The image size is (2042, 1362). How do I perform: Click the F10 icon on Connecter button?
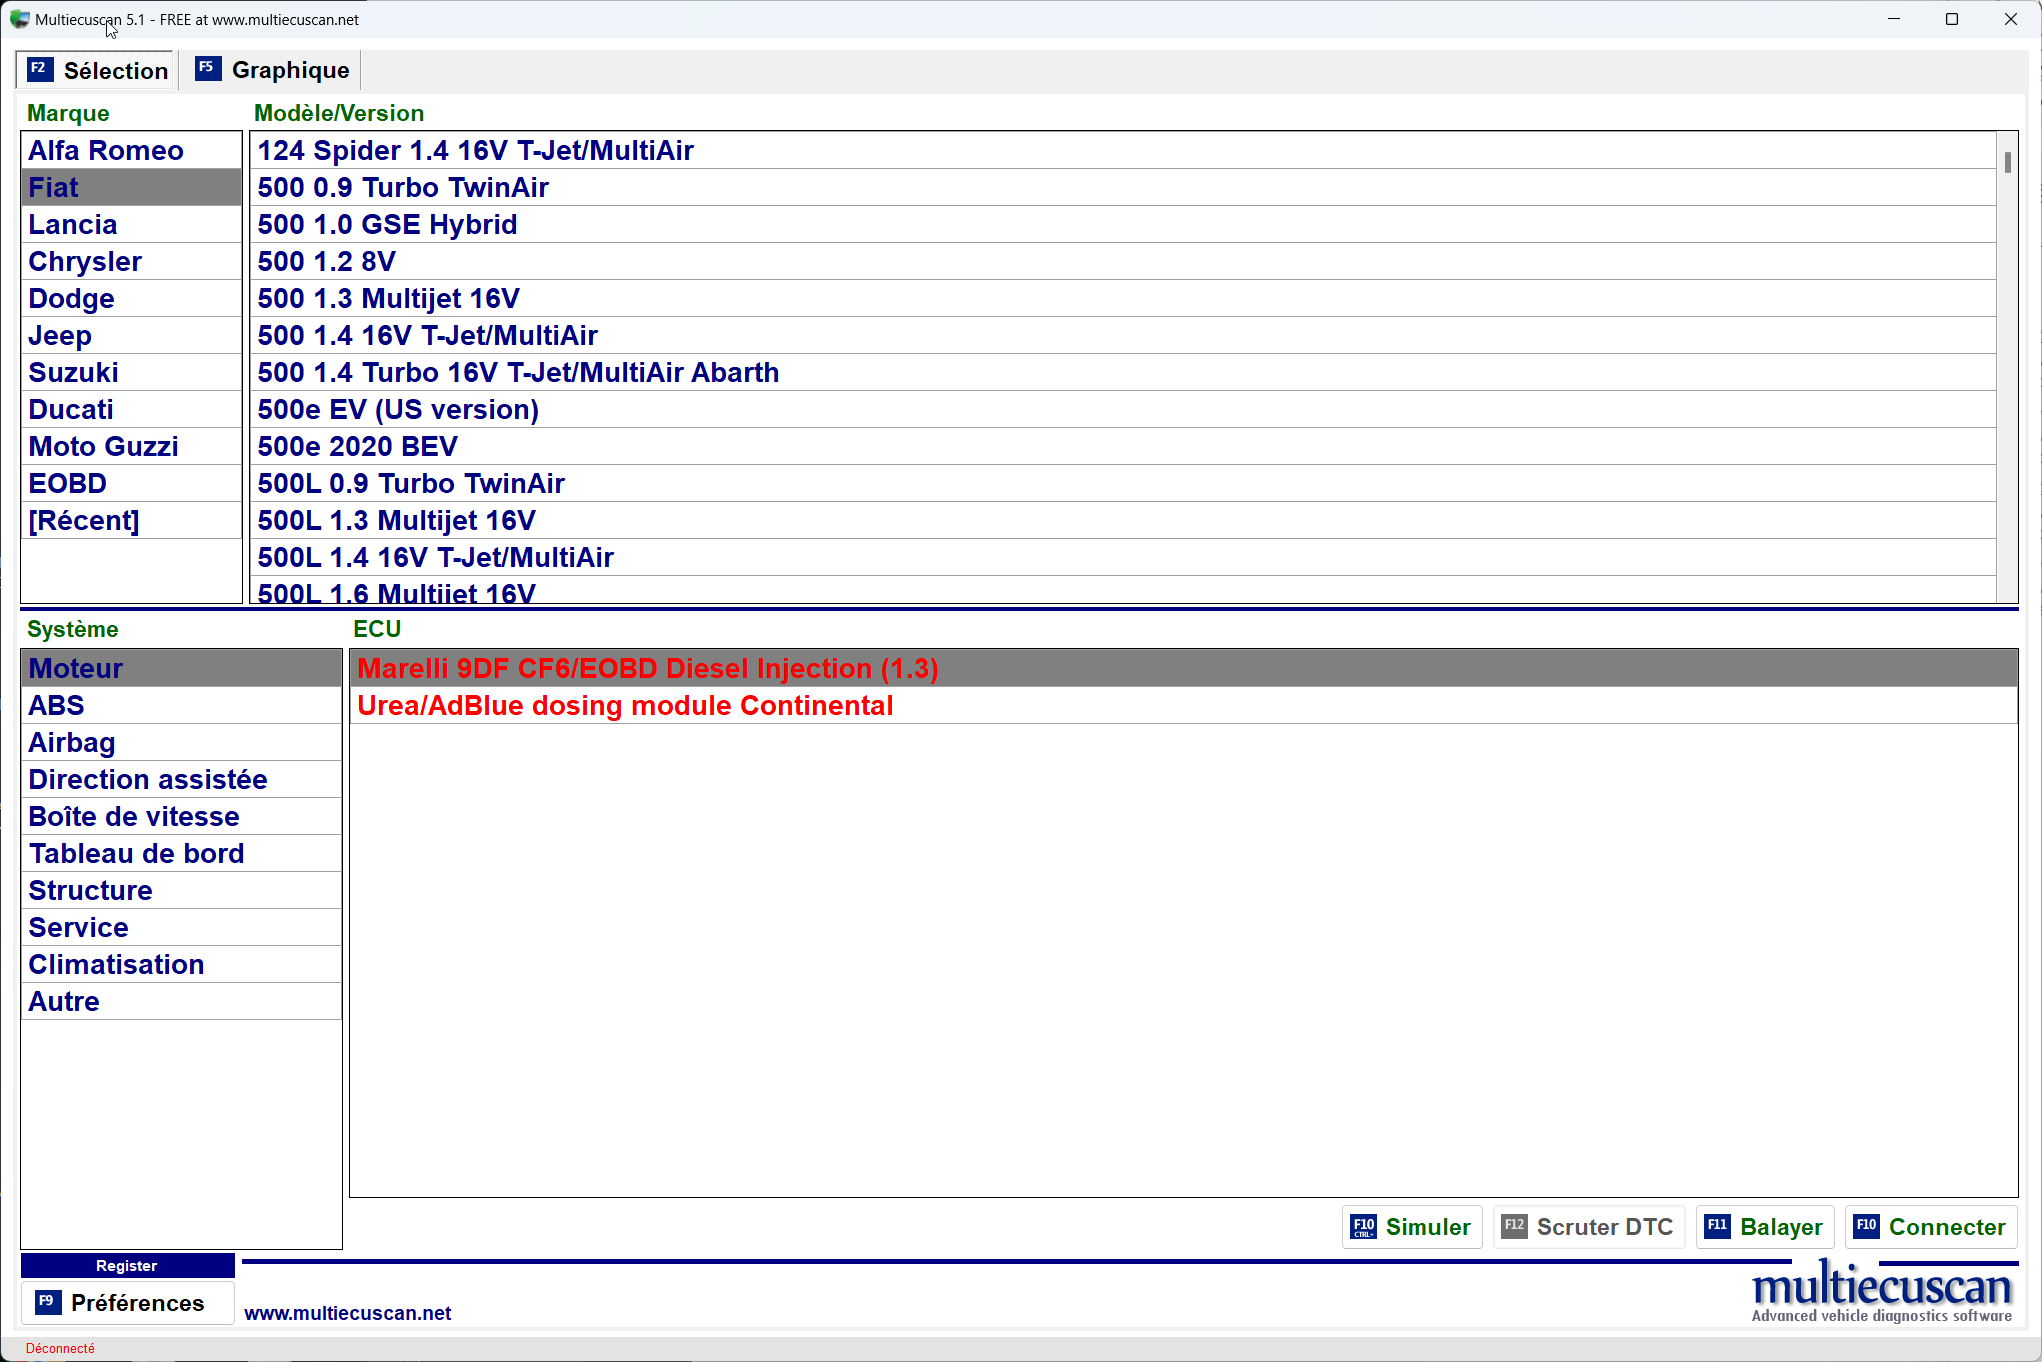click(1866, 1227)
